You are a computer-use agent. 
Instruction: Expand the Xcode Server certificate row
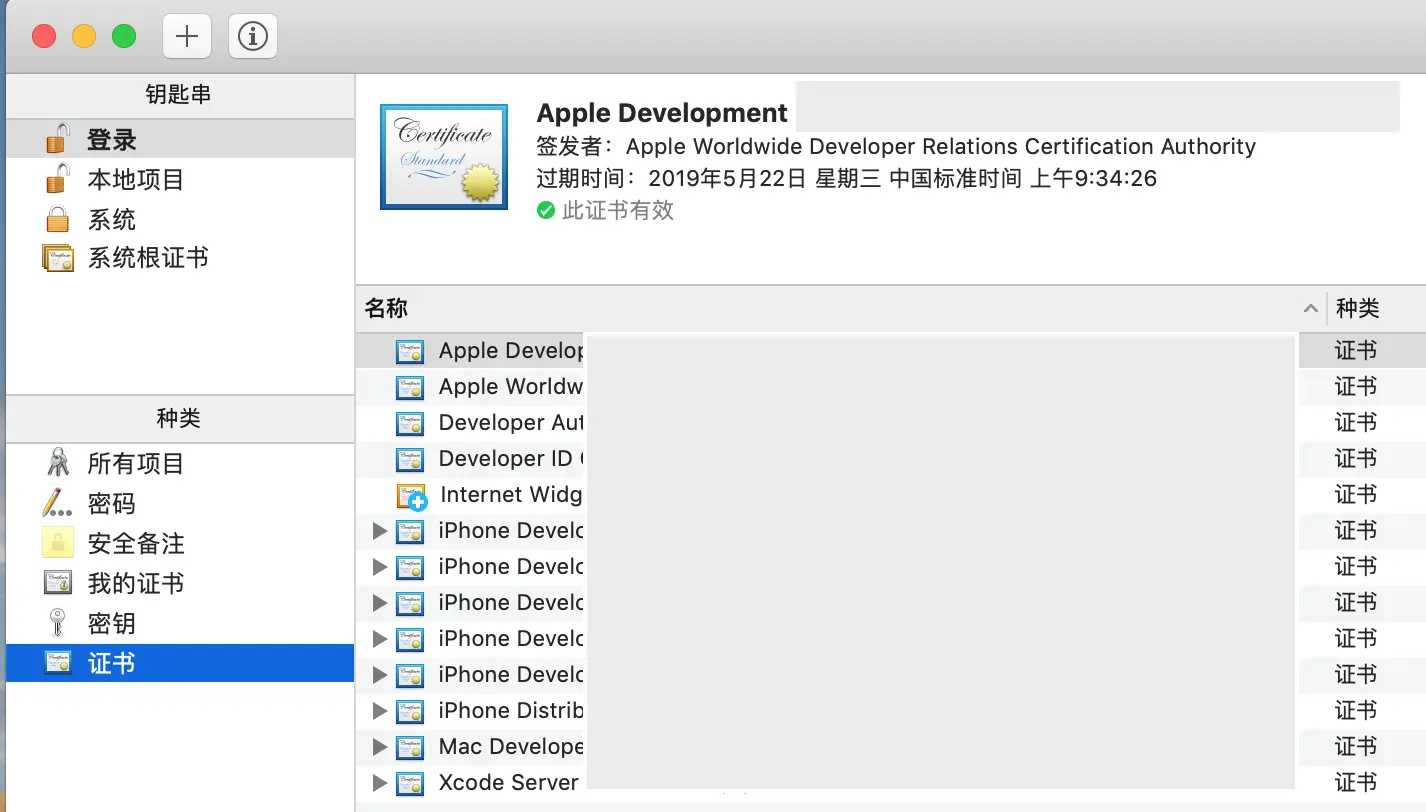click(379, 783)
